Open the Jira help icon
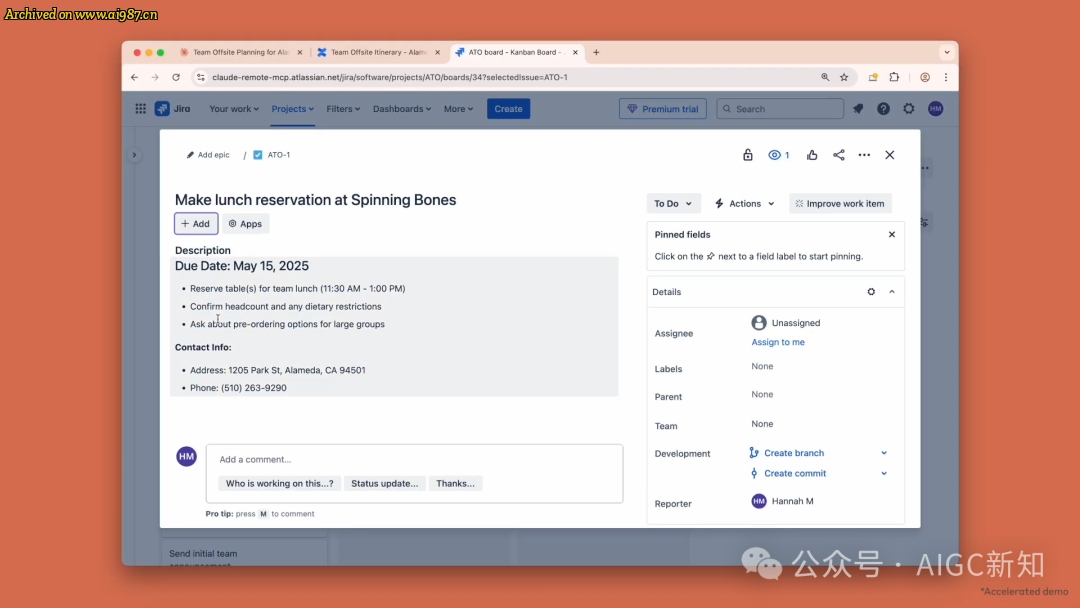The image size is (1080, 608). pyautogui.click(x=883, y=109)
